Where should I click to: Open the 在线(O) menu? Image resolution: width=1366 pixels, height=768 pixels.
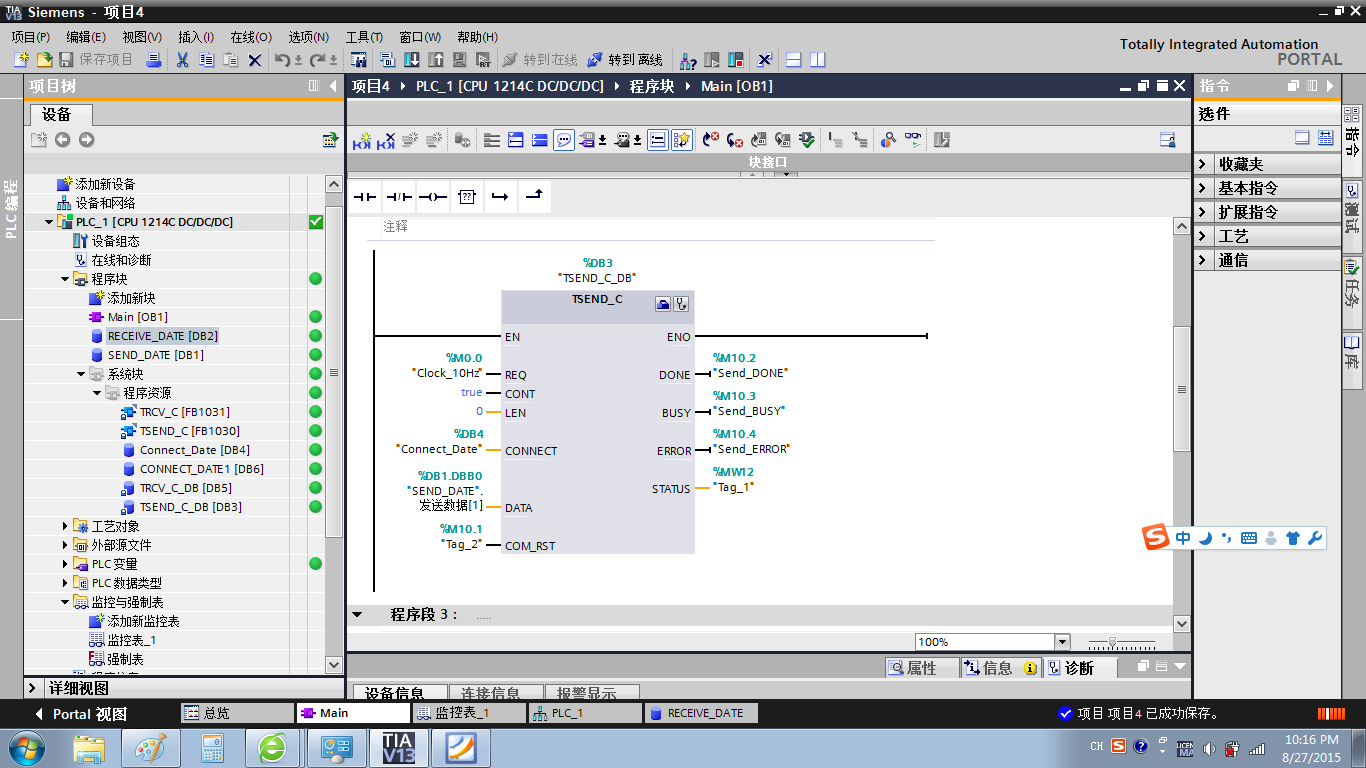coord(251,37)
